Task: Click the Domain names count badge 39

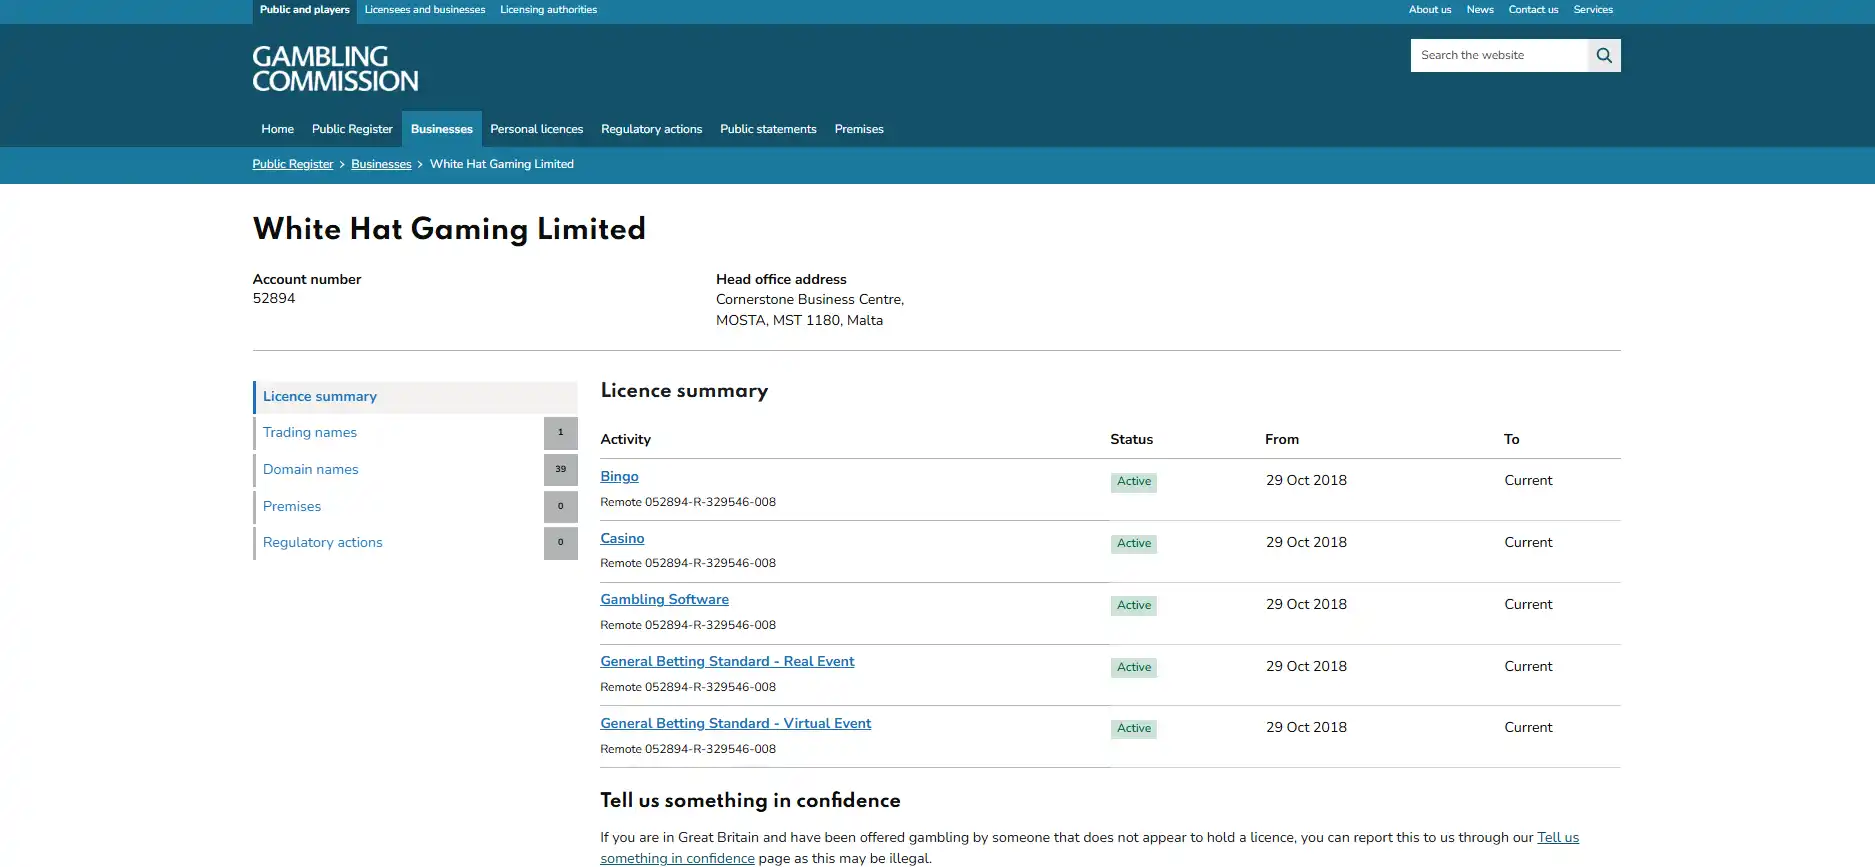Action: 561,470
